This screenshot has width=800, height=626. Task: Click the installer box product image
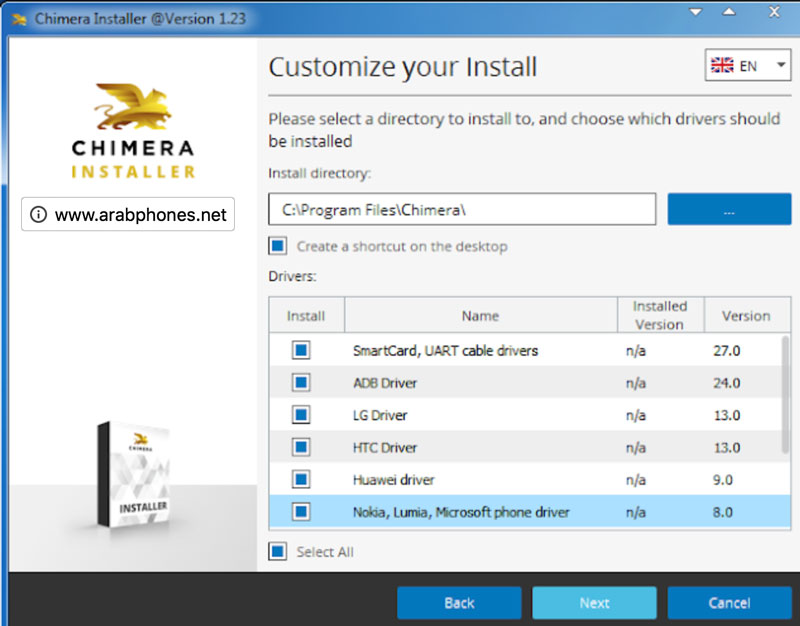(133, 474)
